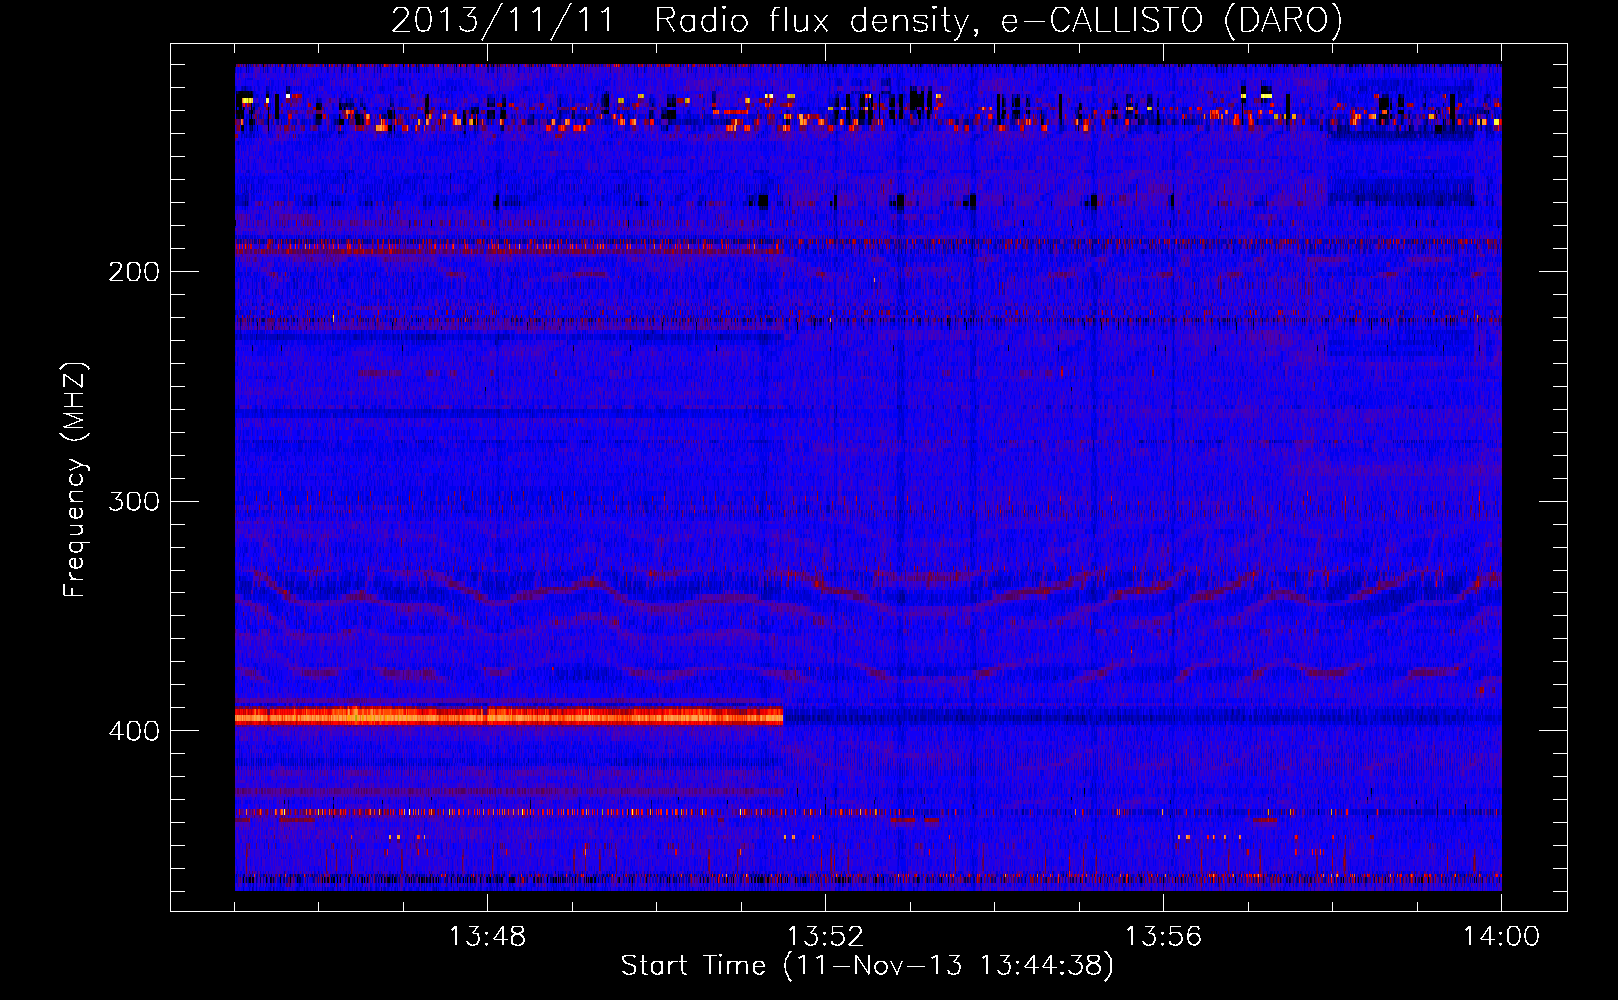The image size is (1618, 1000).
Task: Click the end of the bright 400 MHz band
Action: [780, 715]
